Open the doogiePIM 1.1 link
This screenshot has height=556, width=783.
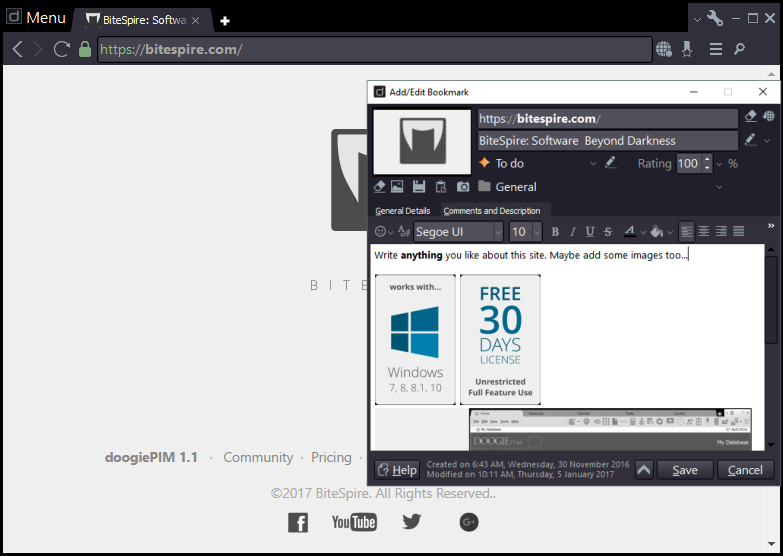click(151, 458)
